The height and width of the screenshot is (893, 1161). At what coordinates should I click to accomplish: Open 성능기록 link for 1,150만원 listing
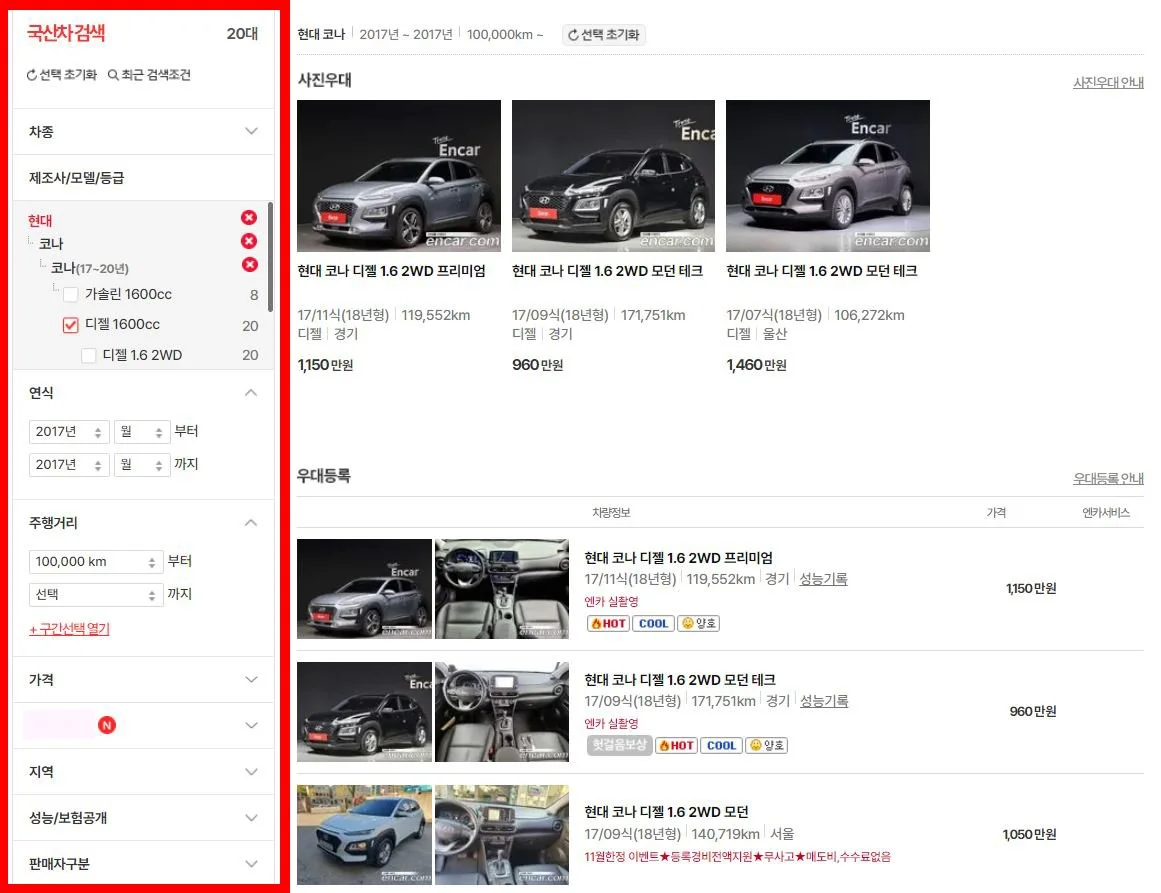(823, 579)
